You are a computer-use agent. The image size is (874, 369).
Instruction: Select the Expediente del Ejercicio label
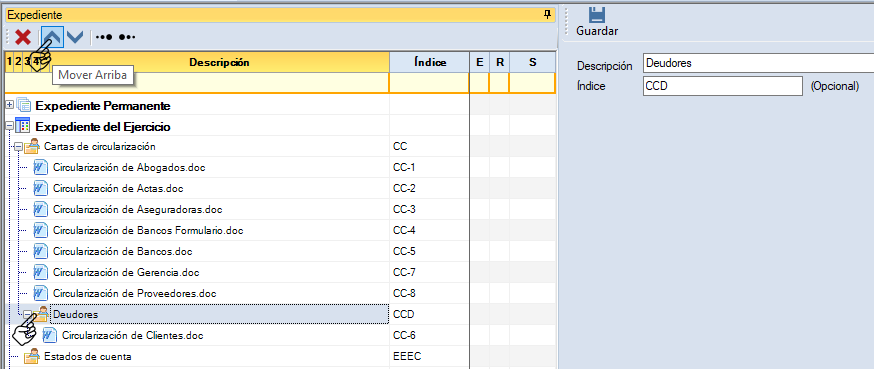coord(103,127)
